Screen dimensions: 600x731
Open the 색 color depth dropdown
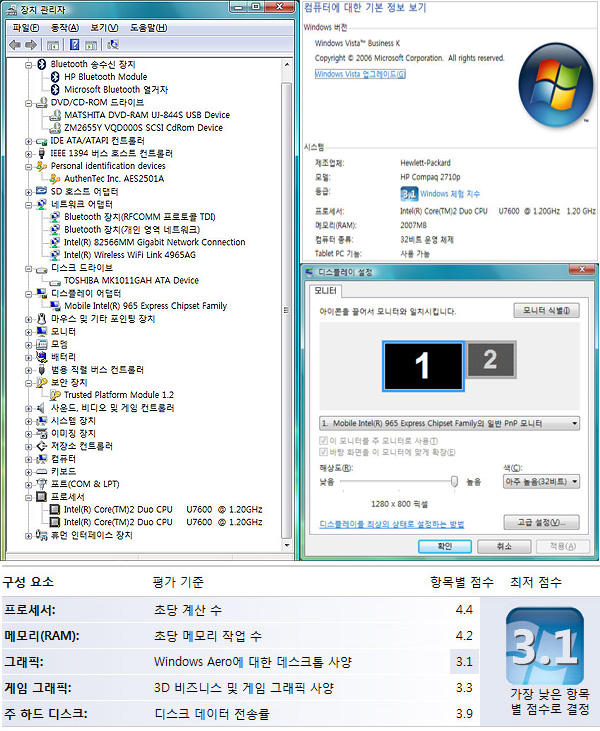click(x=541, y=482)
